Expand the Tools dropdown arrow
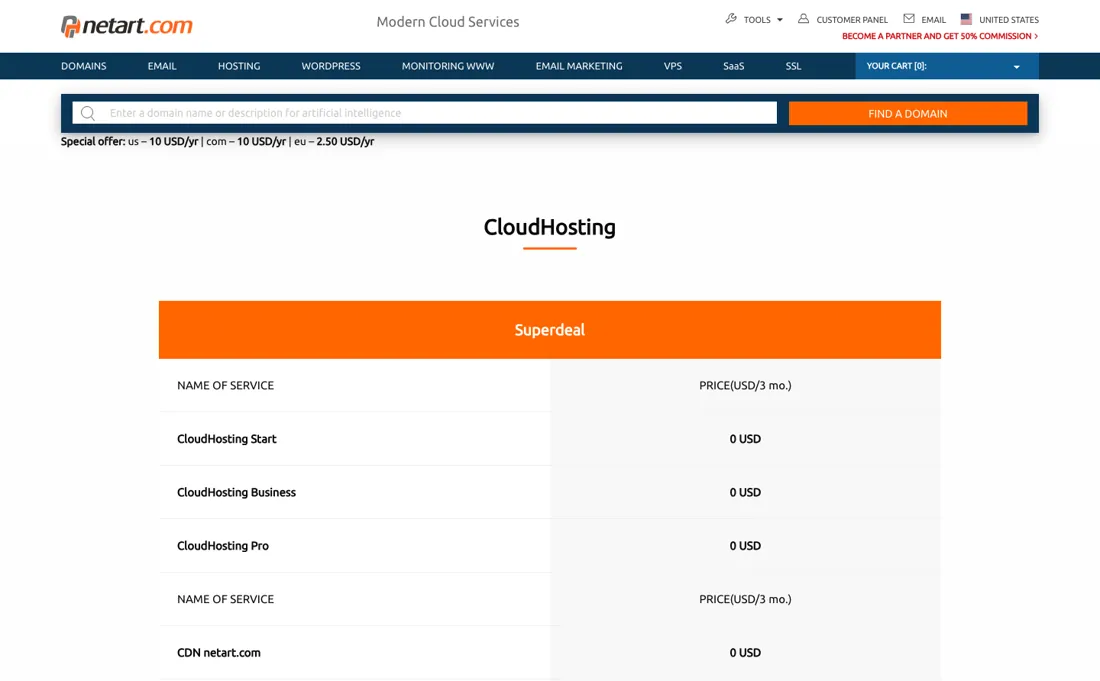This screenshot has height=681, width=1100. 779,20
